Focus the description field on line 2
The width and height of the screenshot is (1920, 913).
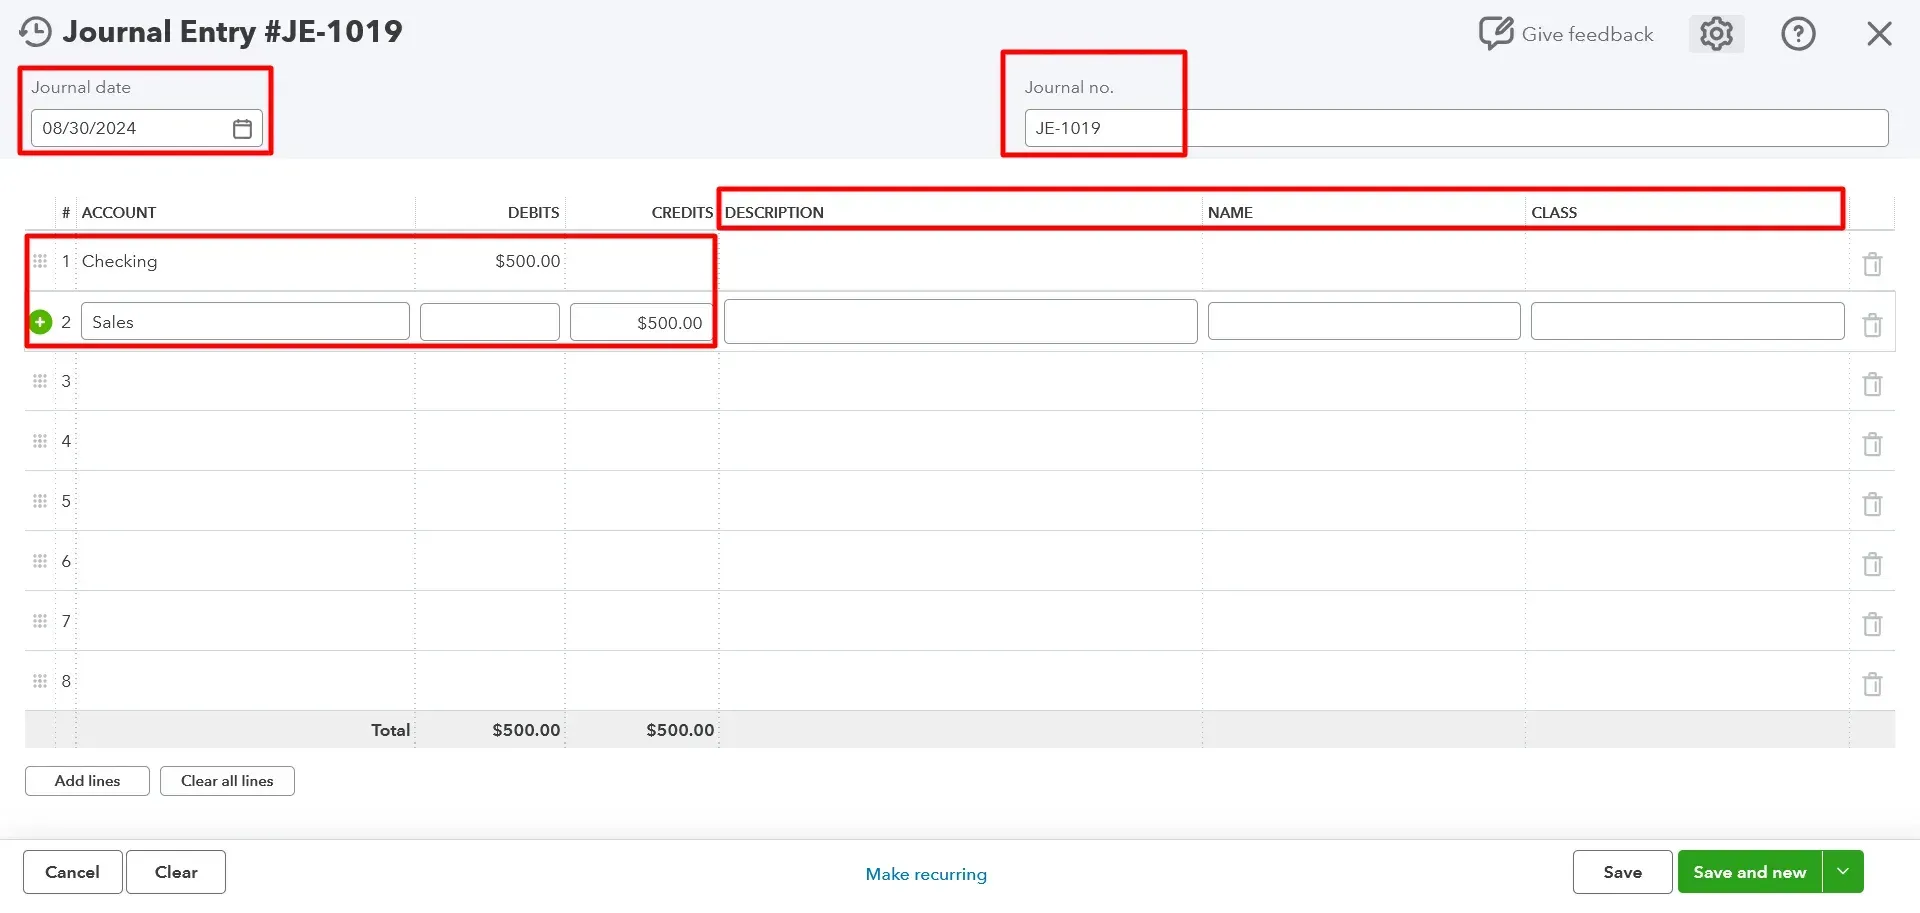point(960,322)
